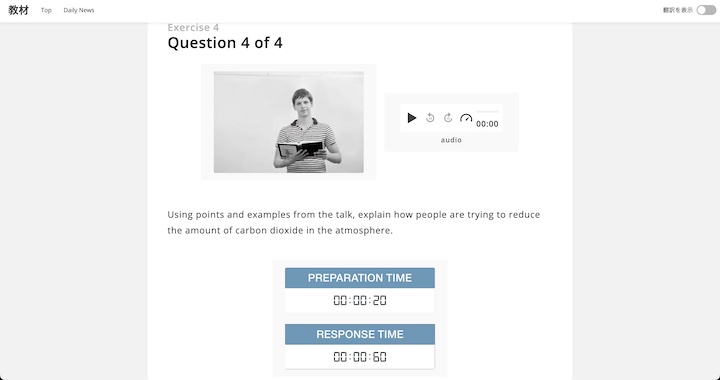Click the photo of man holding book
This screenshot has width=720, height=380.
point(288,122)
